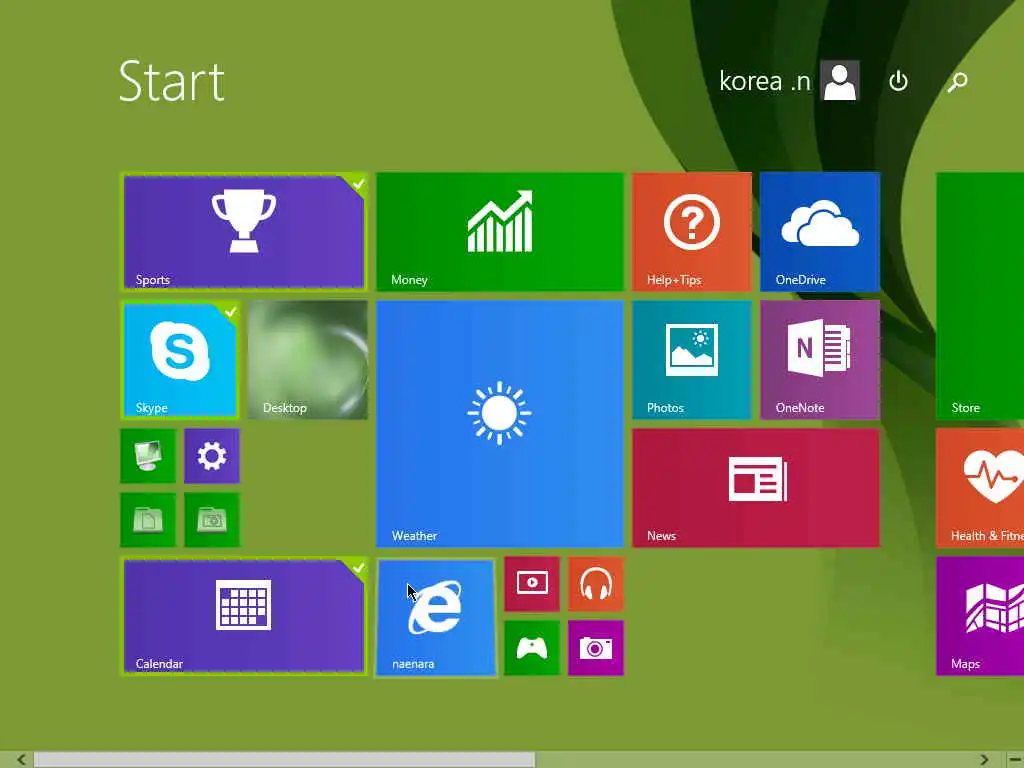Open the small Pictures folder tile

click(x=212, y=520)
